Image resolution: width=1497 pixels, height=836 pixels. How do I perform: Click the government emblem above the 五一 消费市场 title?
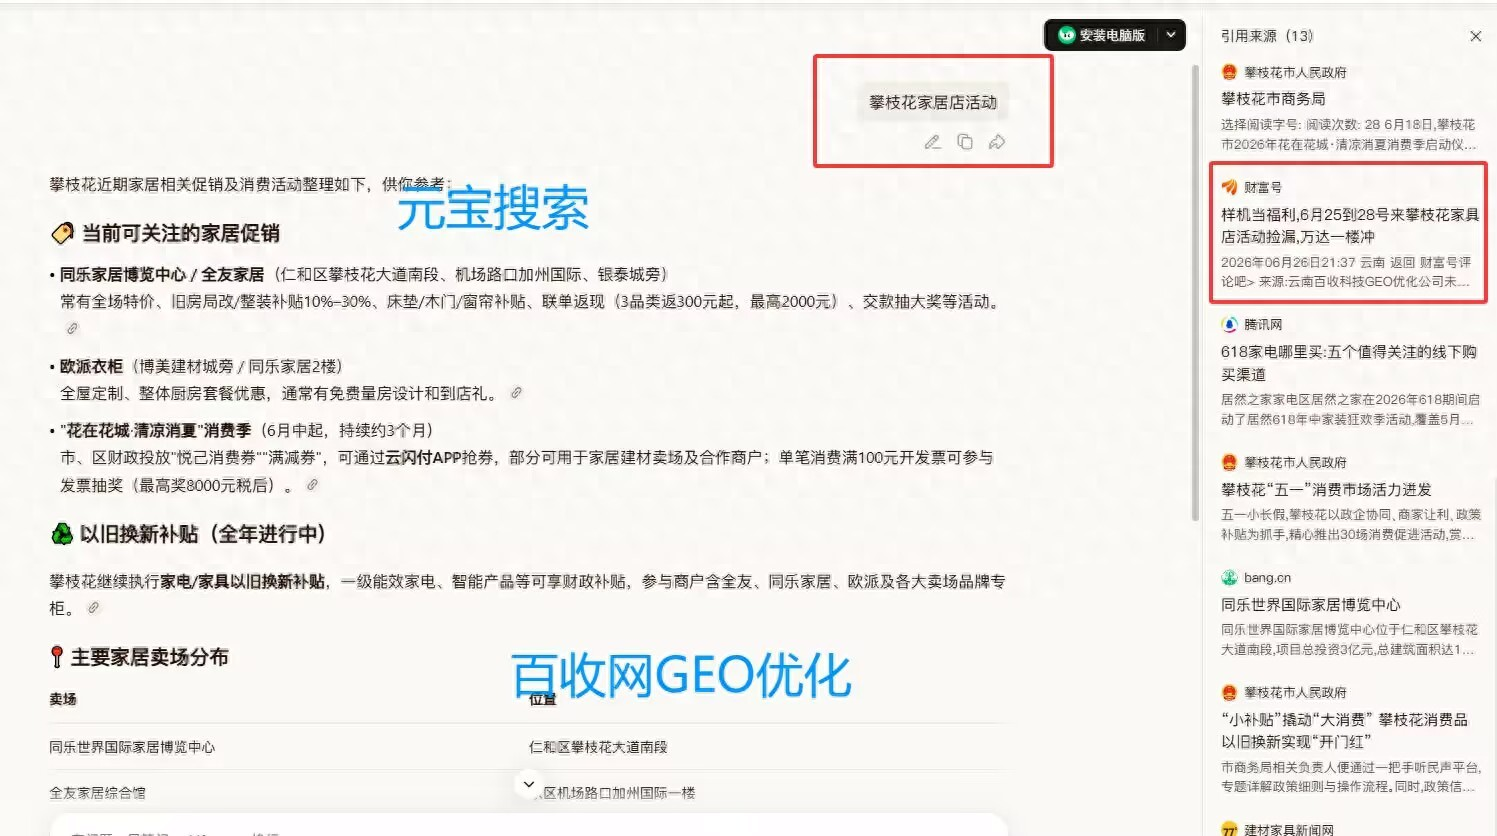[1229, 462]
